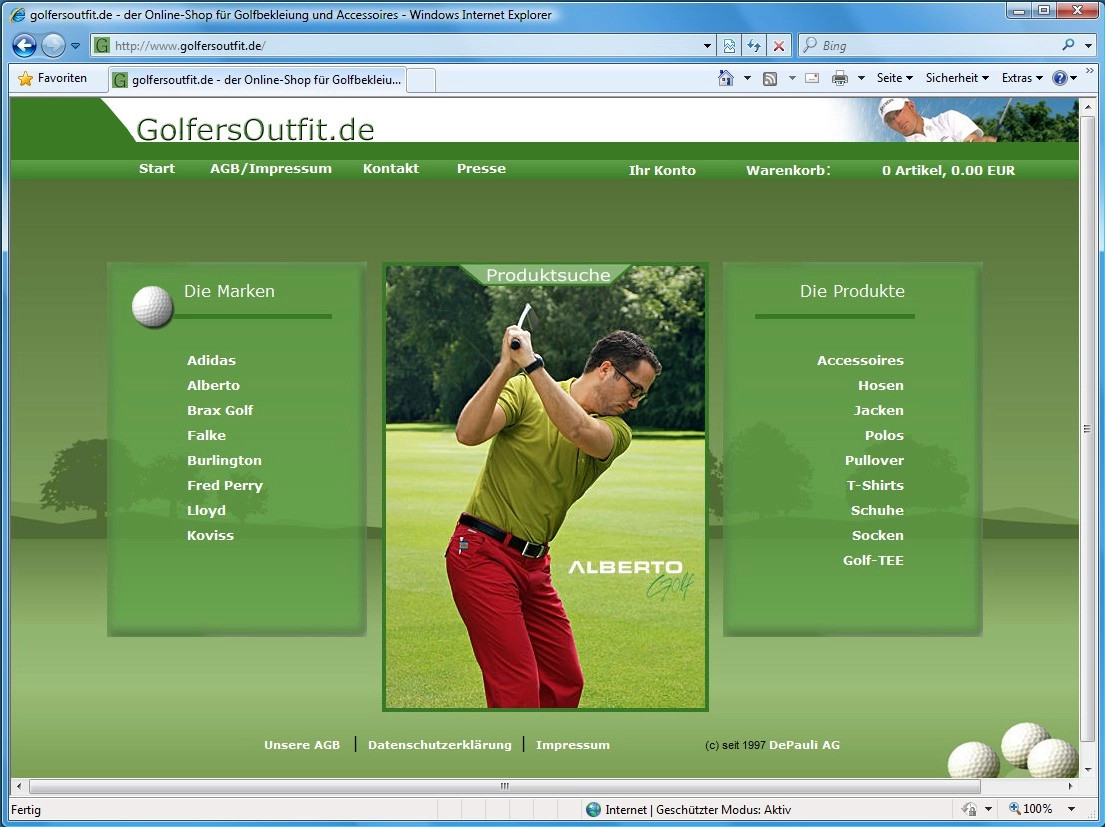
Task: Open AGB/Impressum in the navigation bar
Action: click(x=271, y=169)
